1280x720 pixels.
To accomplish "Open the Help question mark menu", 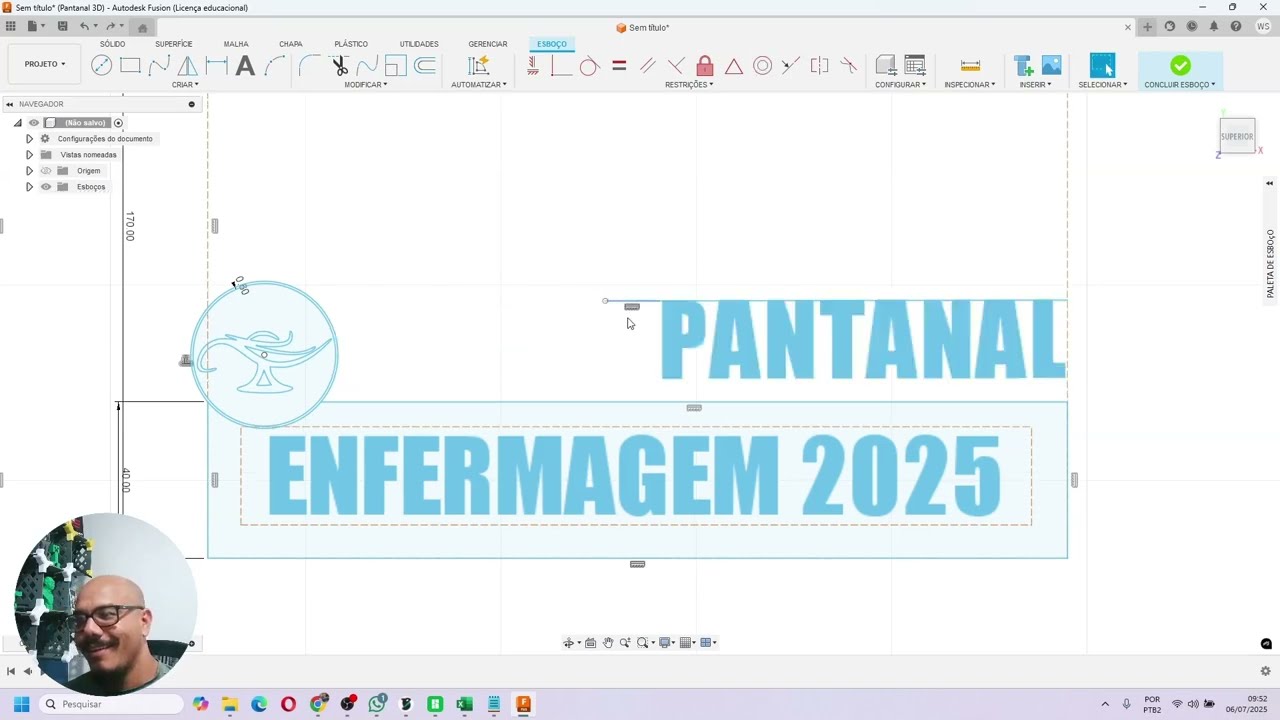I will pos(1236,27).
